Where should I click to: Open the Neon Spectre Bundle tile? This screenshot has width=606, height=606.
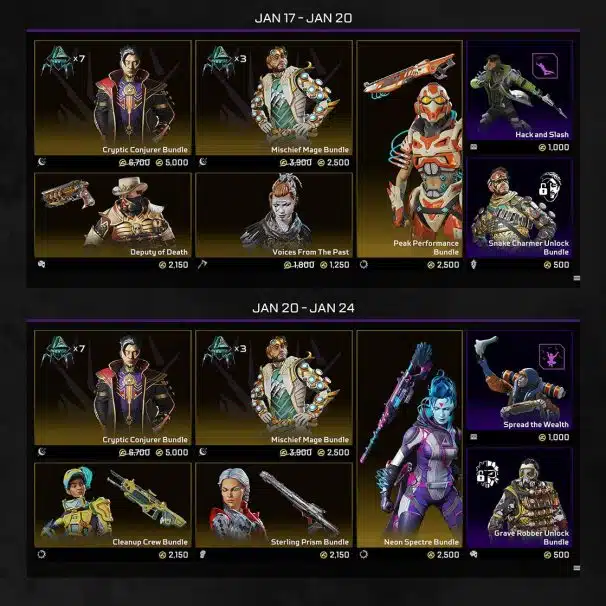(x=410, y=439)
